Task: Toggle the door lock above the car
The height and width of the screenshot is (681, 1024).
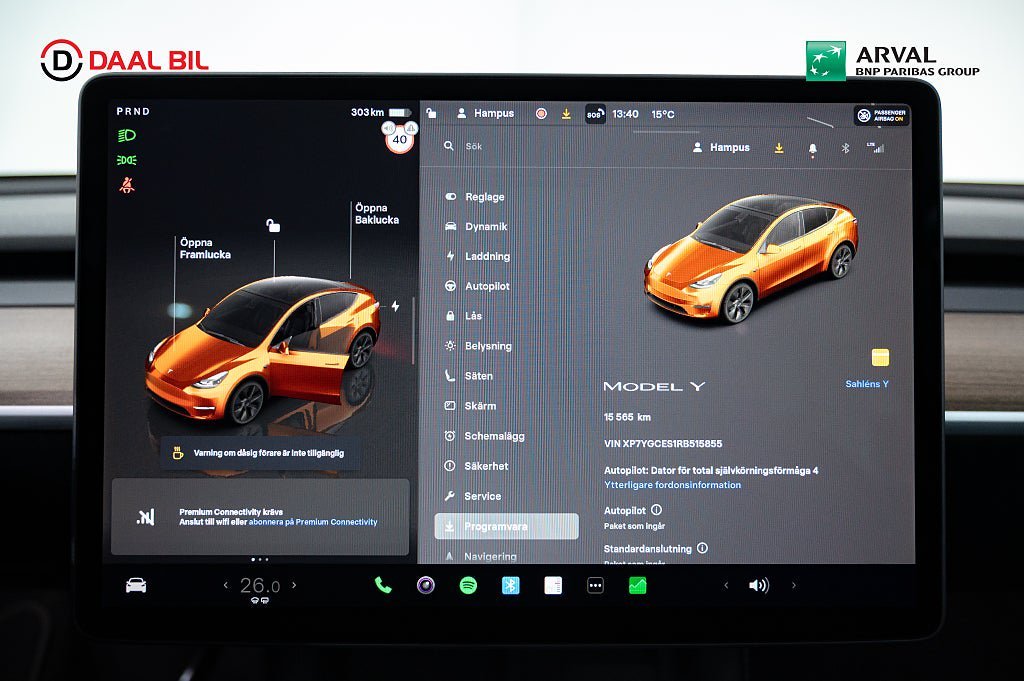Action: [x=273, y=226]
